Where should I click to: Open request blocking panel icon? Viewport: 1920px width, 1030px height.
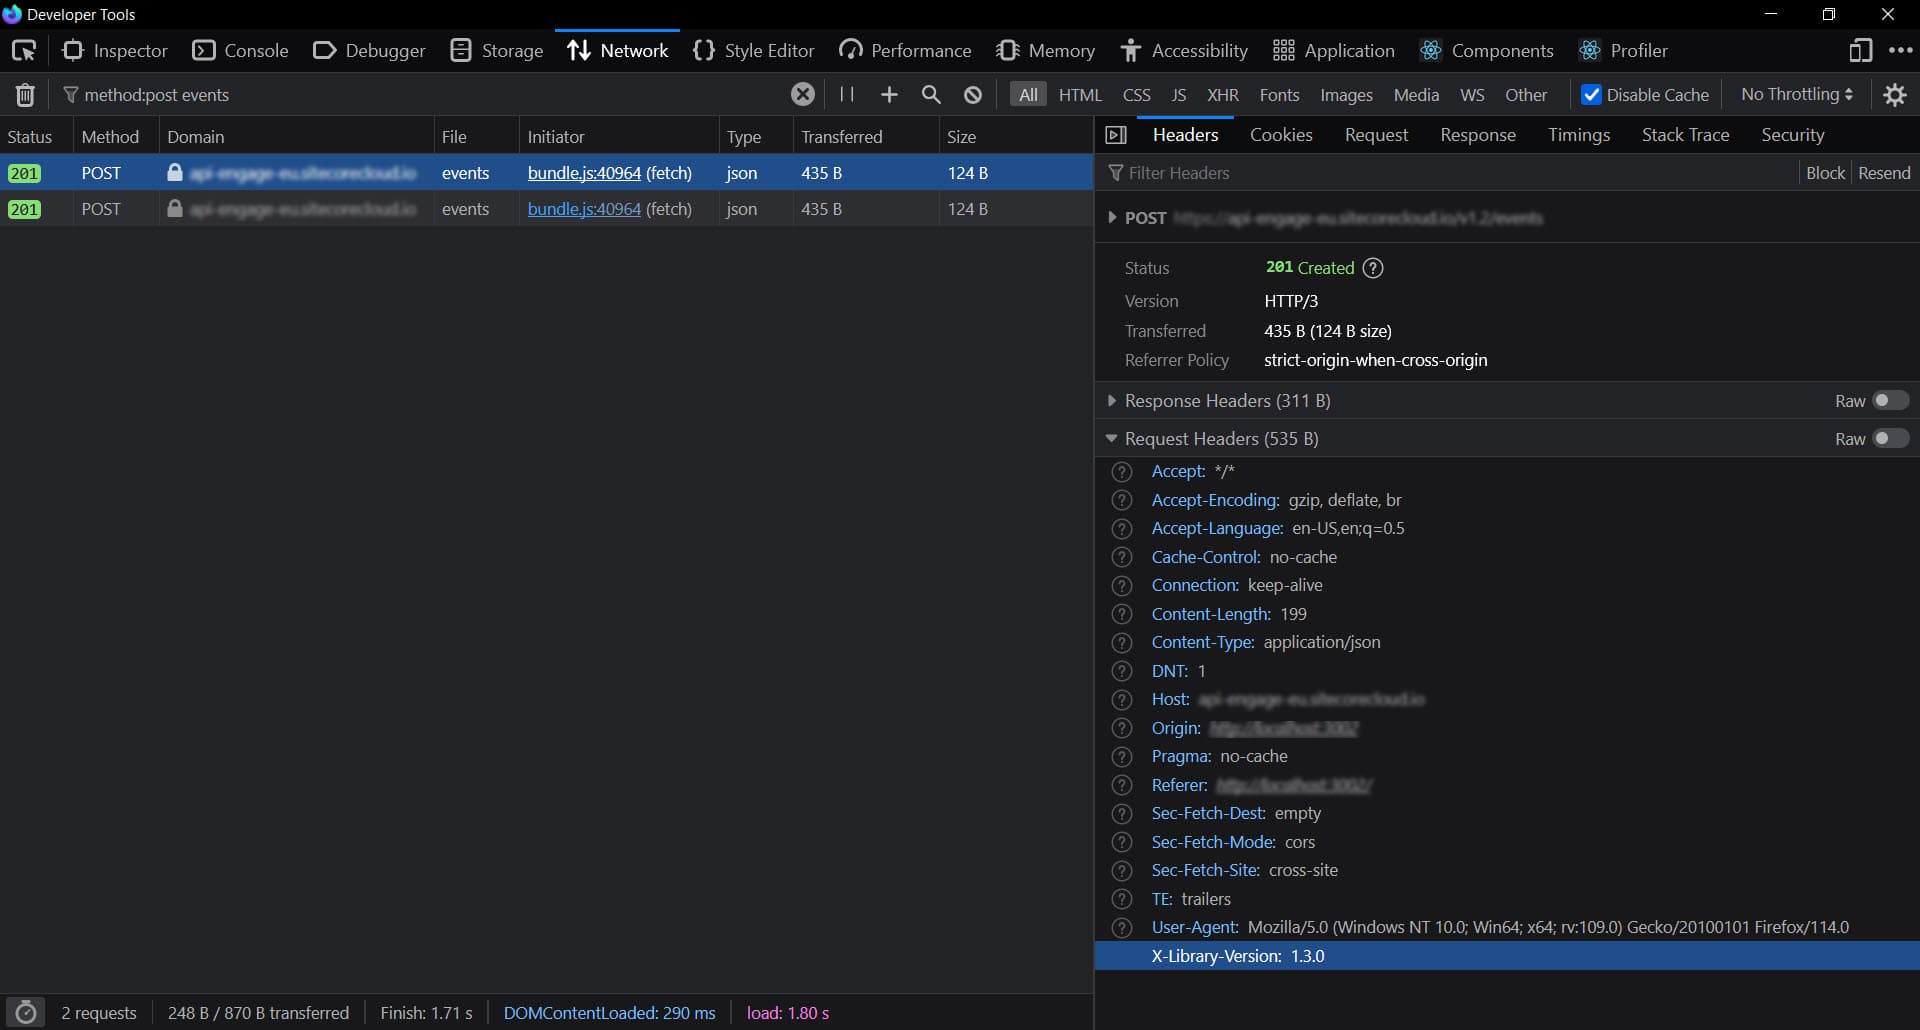pos(973,94)
